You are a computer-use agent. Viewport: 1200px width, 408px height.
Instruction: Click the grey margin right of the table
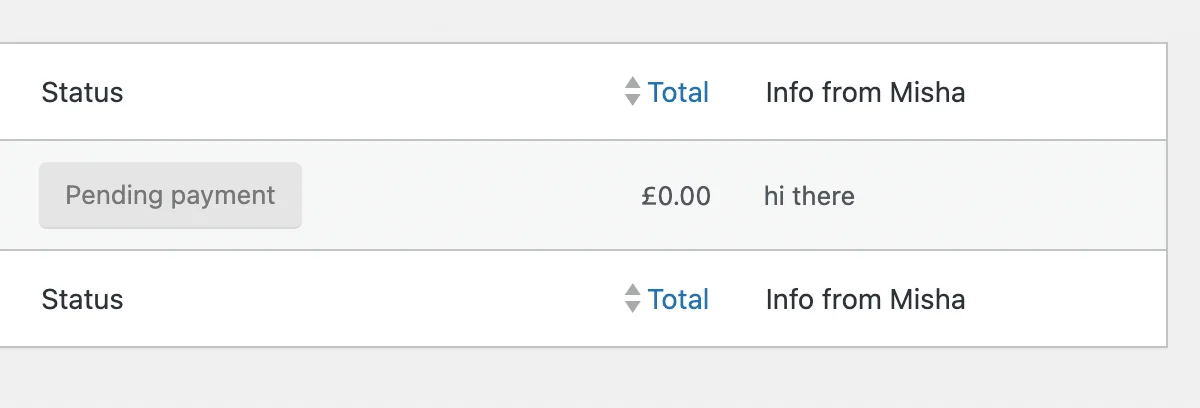point(1185,195)
